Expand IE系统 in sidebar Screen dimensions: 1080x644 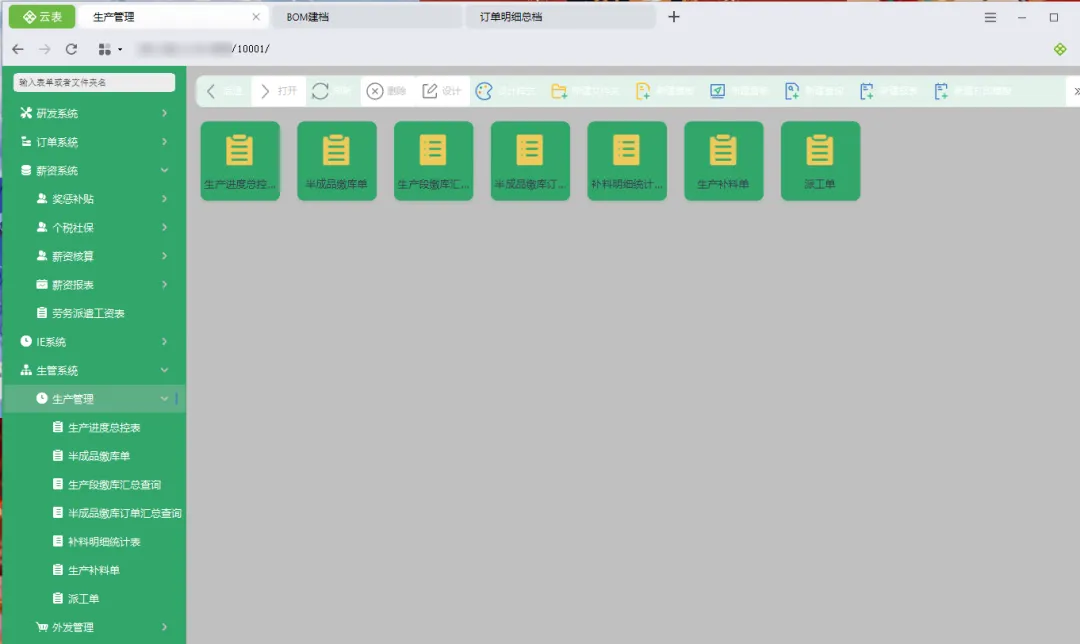coord(94,342)
